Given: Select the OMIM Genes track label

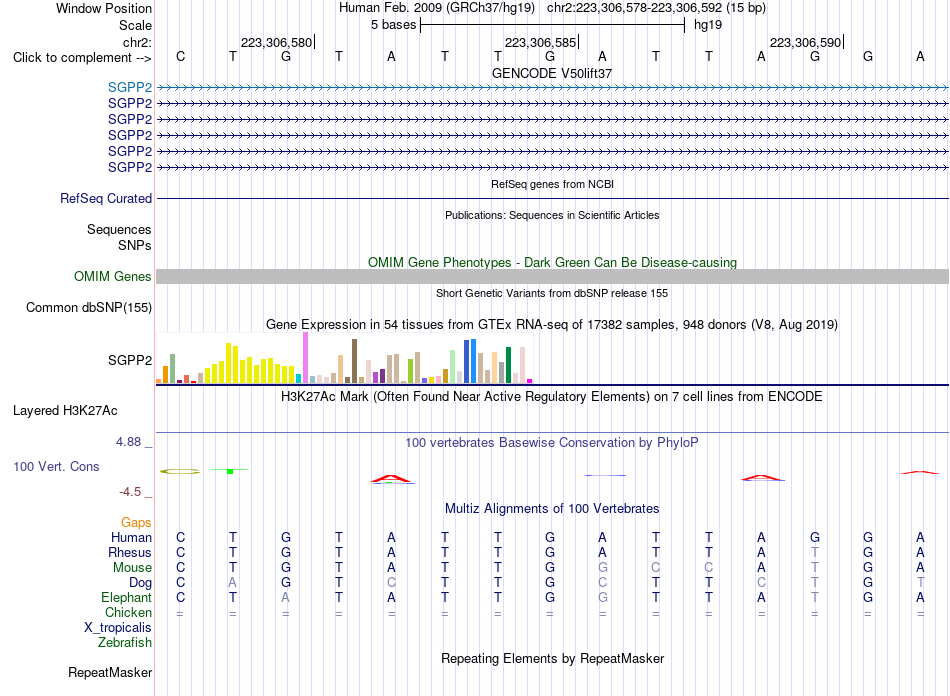Looking at the screenshot, I should [112, 277].
